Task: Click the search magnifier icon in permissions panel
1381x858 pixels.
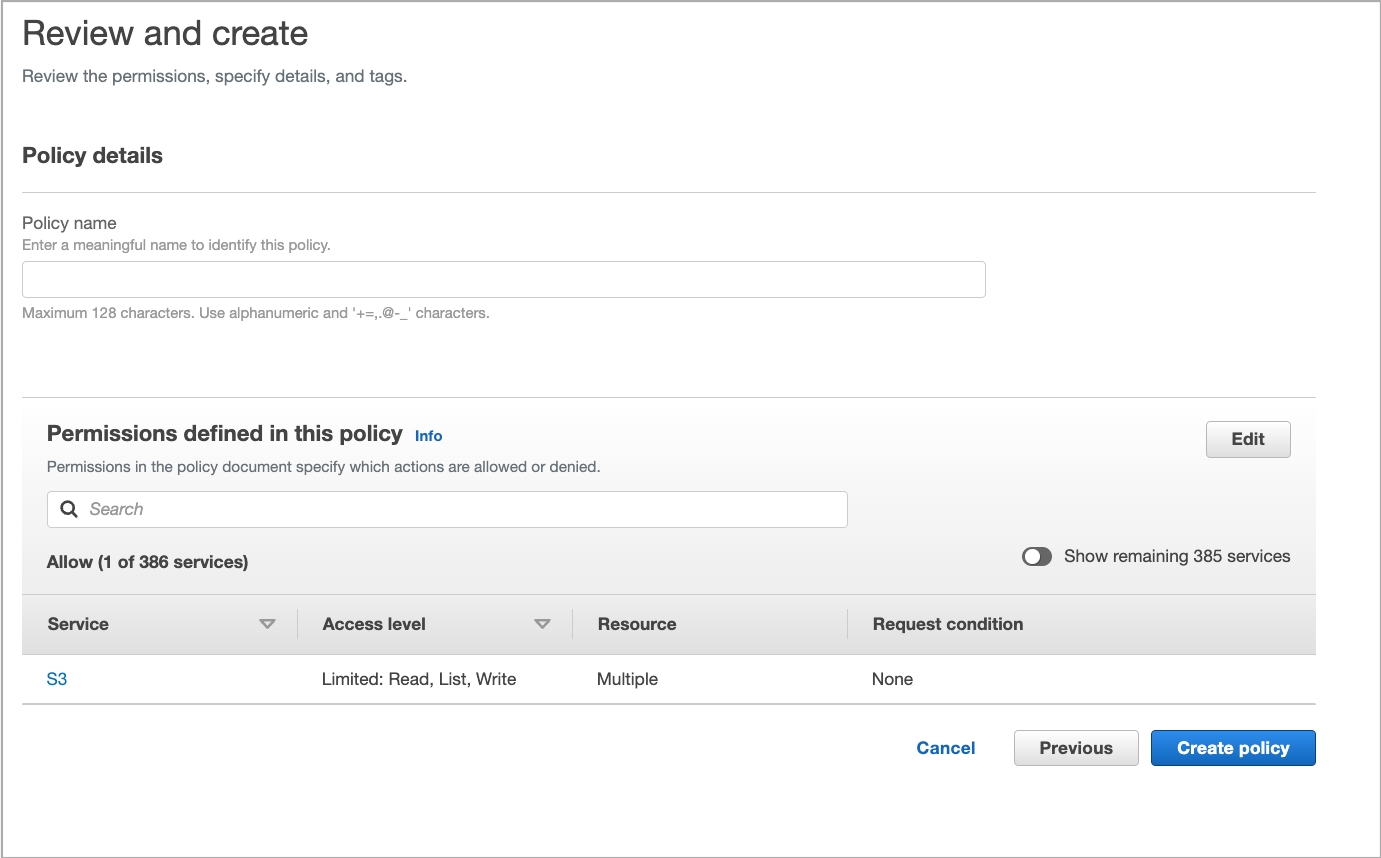Action: [x=68, y=509]
